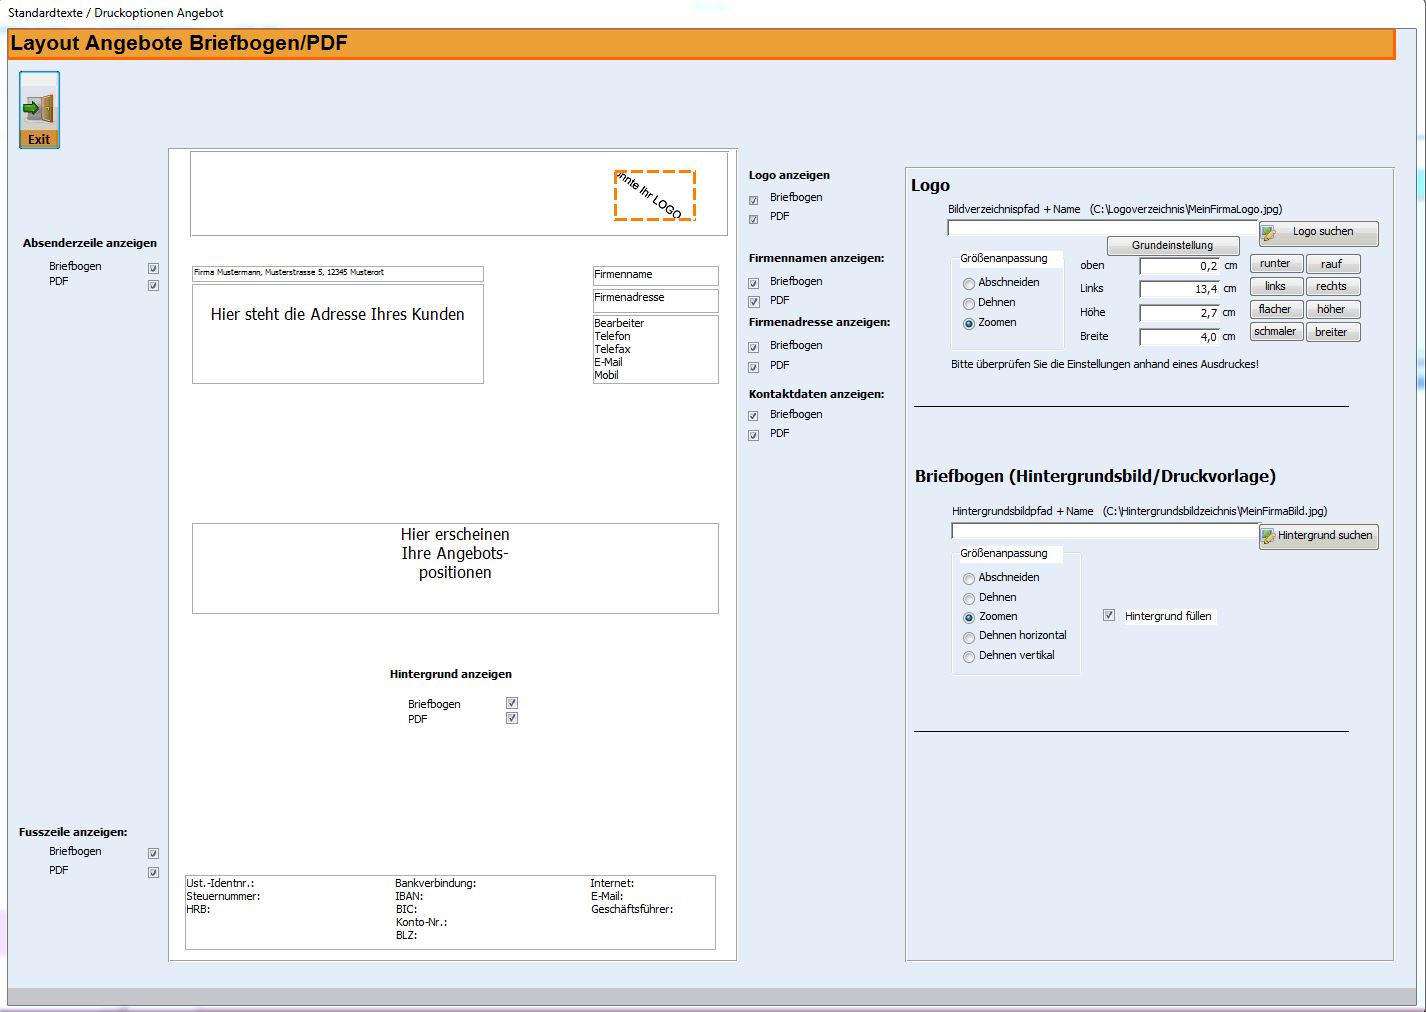Make logo taller with höher button
This screenshot has width=1426, height=1012.
pos(1332,310)
